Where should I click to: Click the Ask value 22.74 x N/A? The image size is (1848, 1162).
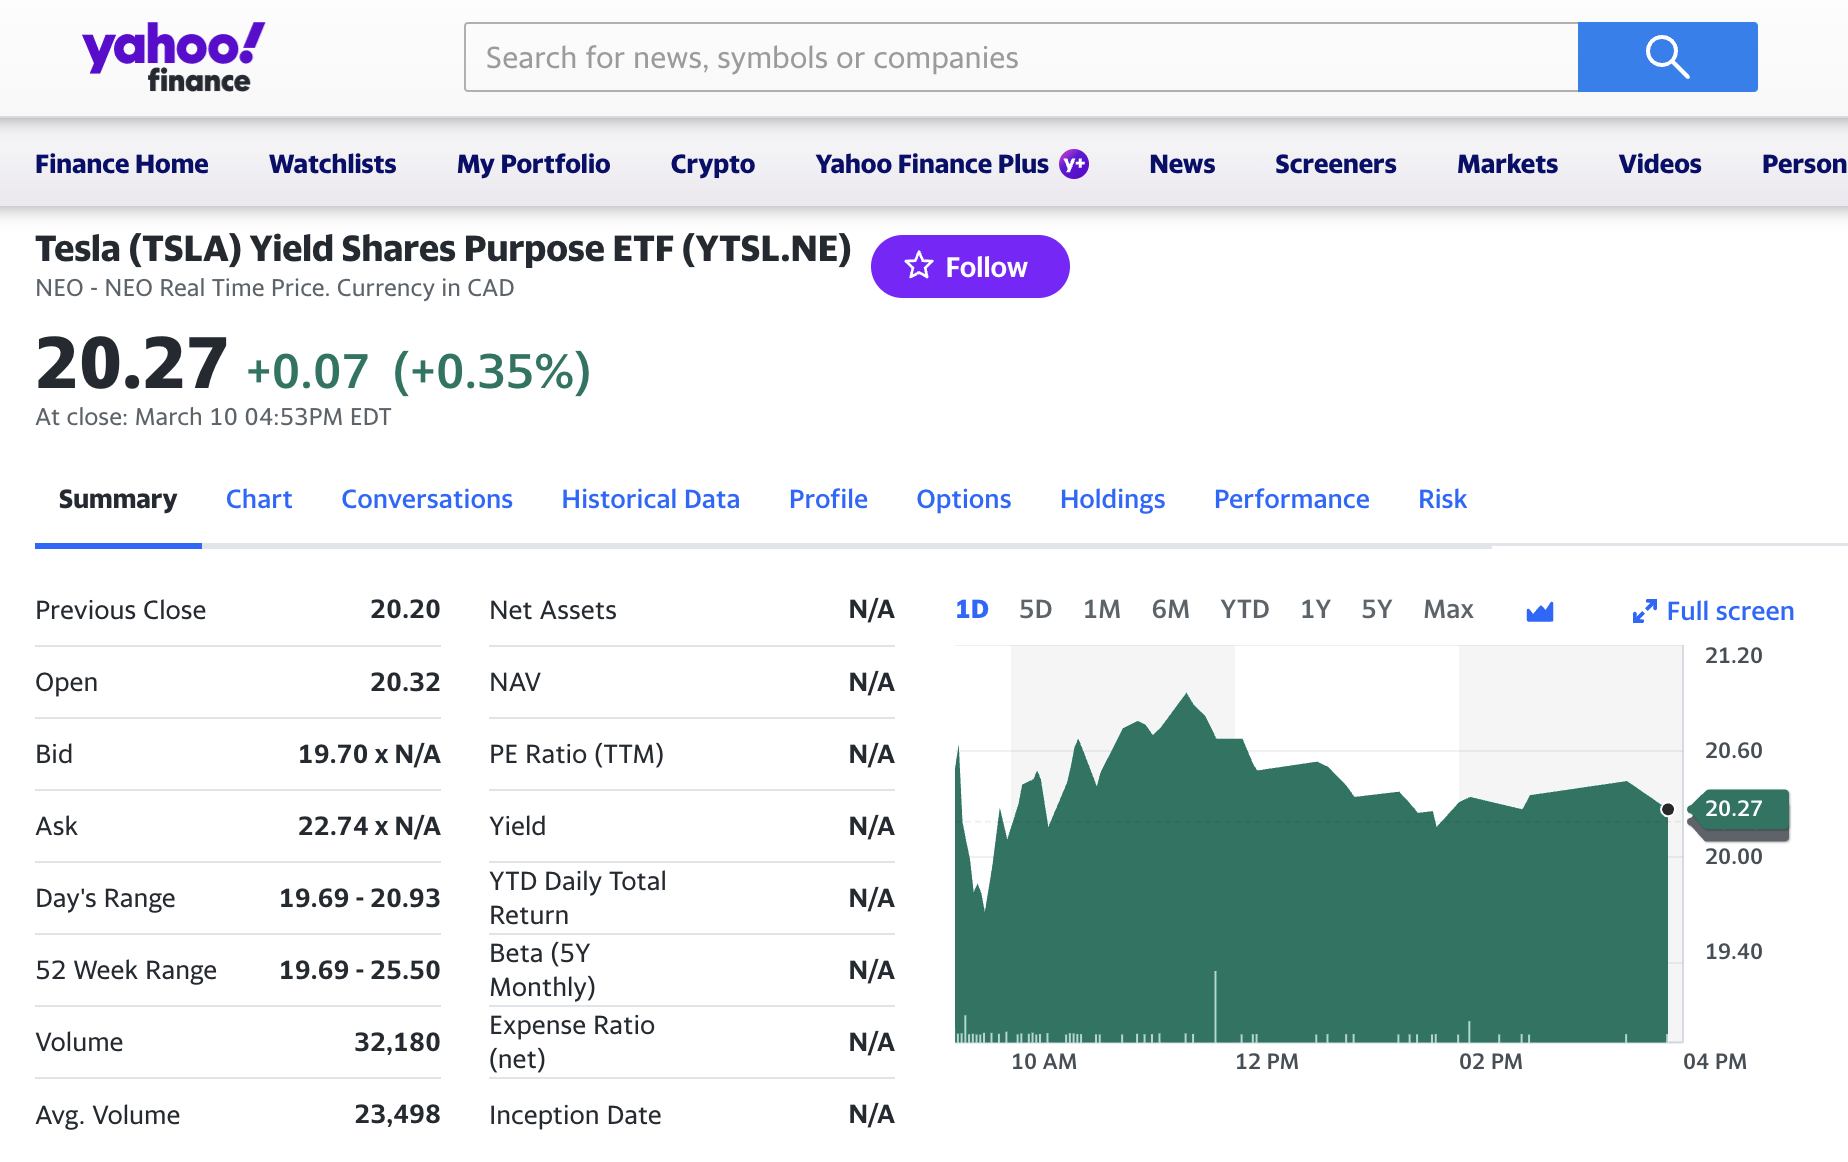(x=369, y=826)
